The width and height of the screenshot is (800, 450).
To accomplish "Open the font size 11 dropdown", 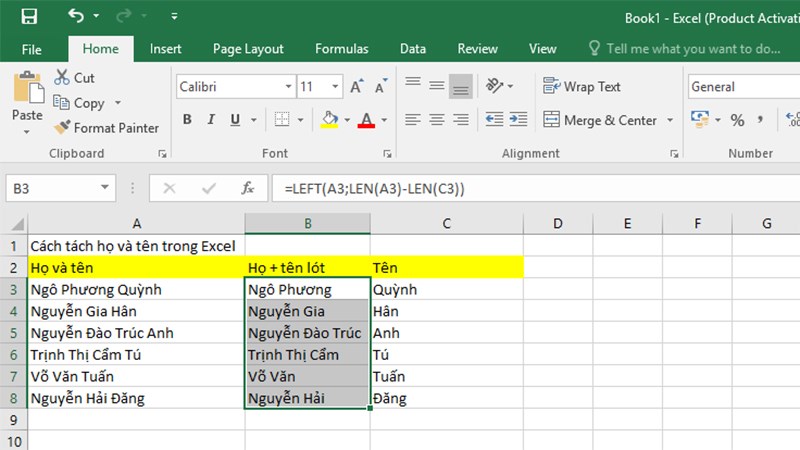I will (x=335, y=87).
